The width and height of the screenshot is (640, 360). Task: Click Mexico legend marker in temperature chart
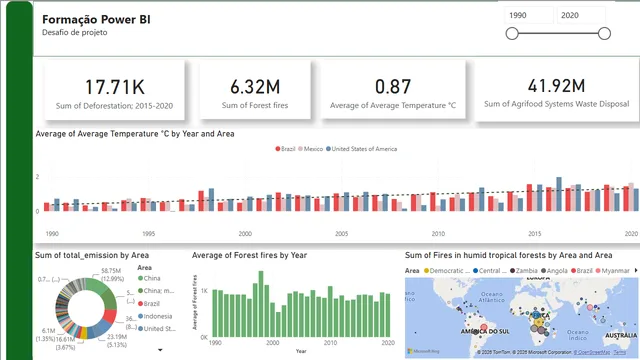pyautogui.click(x=300, y=149)
